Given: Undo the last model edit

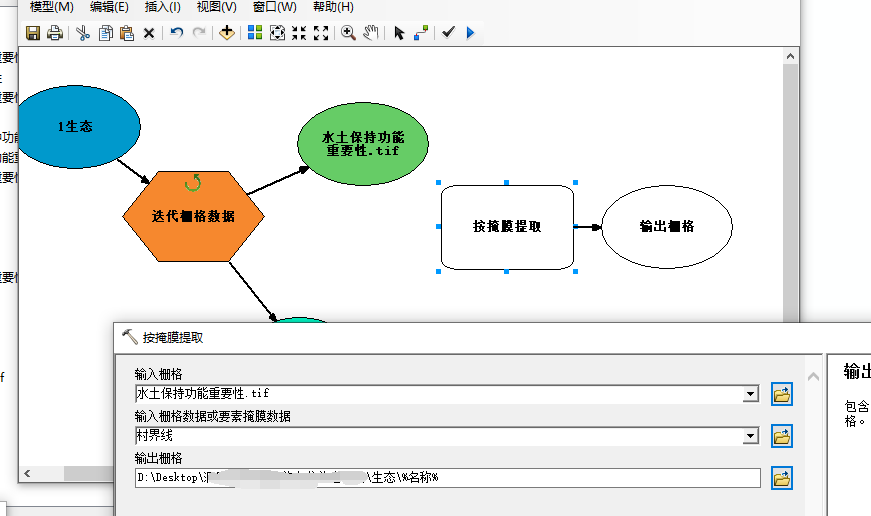Looking at the screenshot, I should (x=177, y=33).
